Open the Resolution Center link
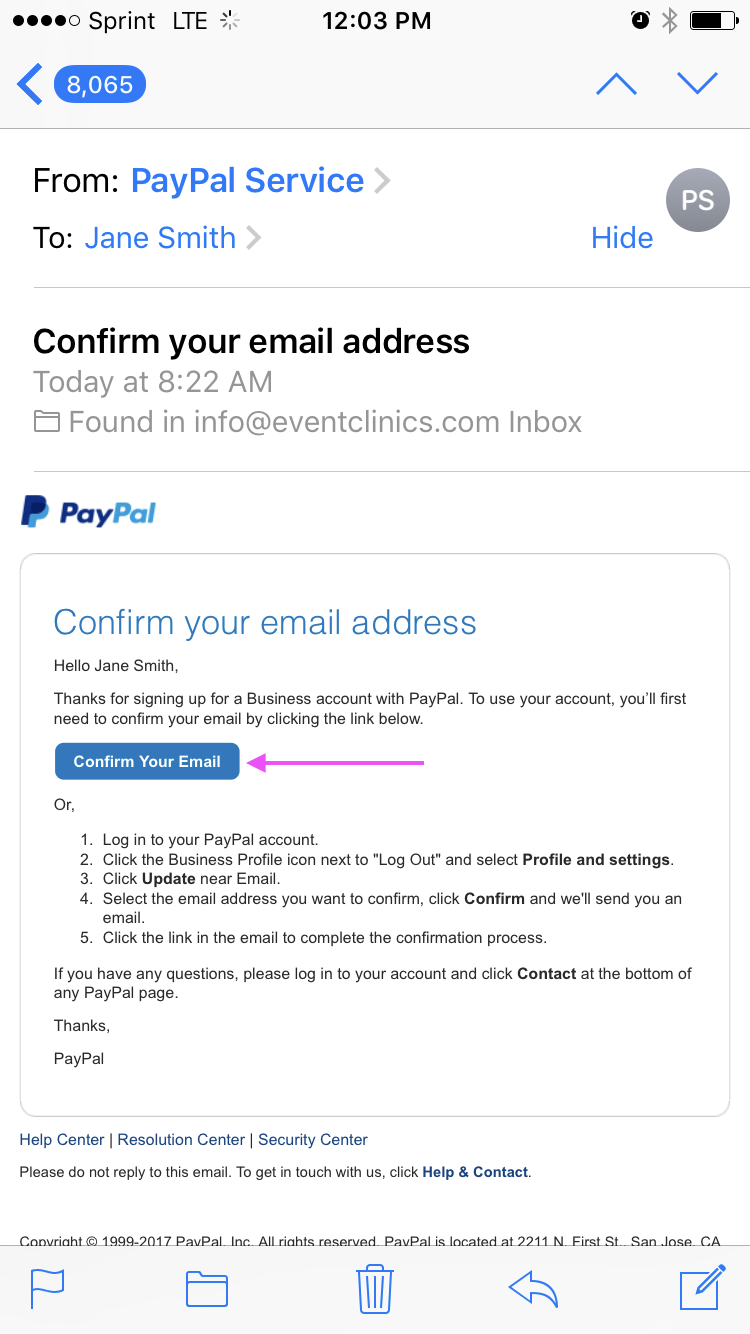The image size is (750, 1334). click(x=181, y=1139)
